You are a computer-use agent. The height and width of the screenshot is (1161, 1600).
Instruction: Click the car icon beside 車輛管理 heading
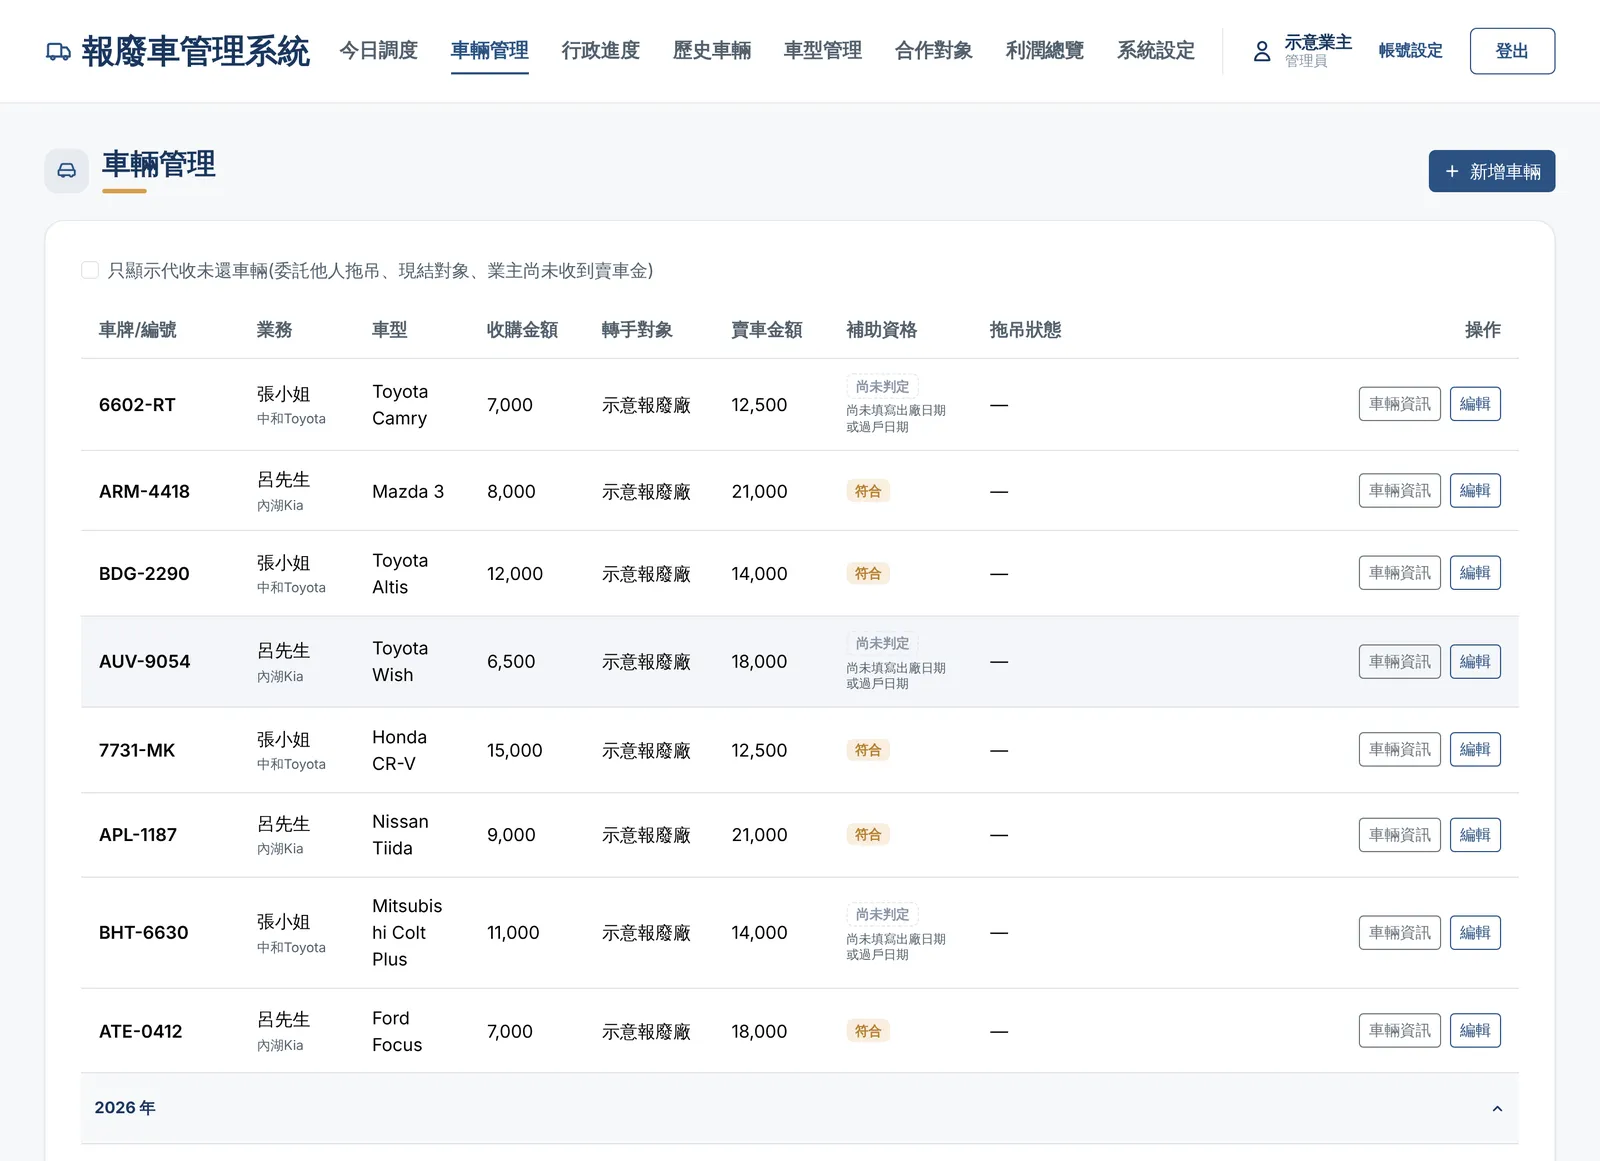(x=66, y=171)
